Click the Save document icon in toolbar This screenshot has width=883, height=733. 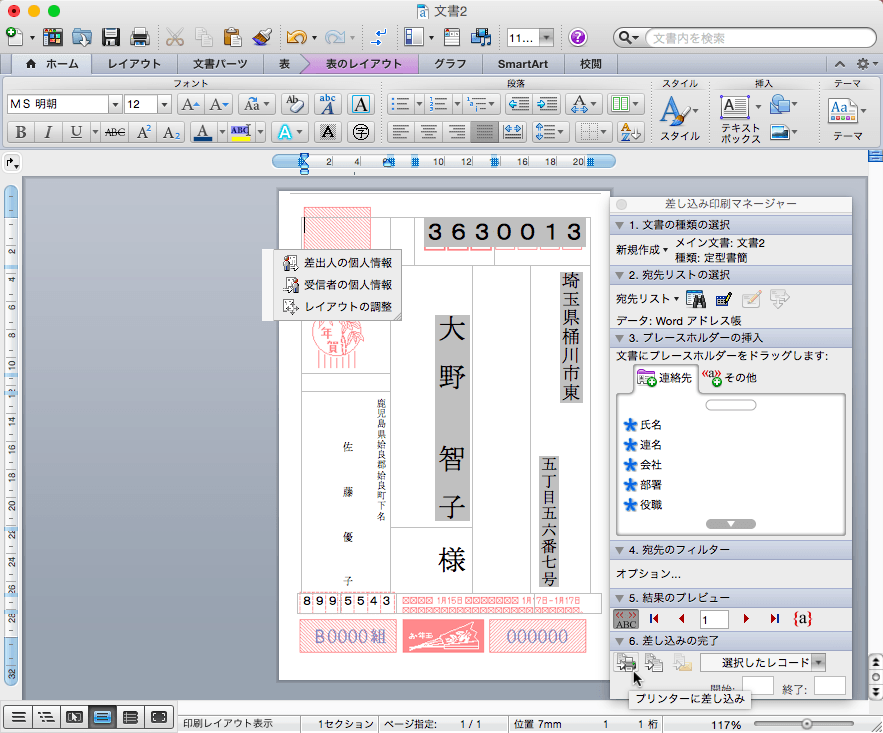(111, 38)
